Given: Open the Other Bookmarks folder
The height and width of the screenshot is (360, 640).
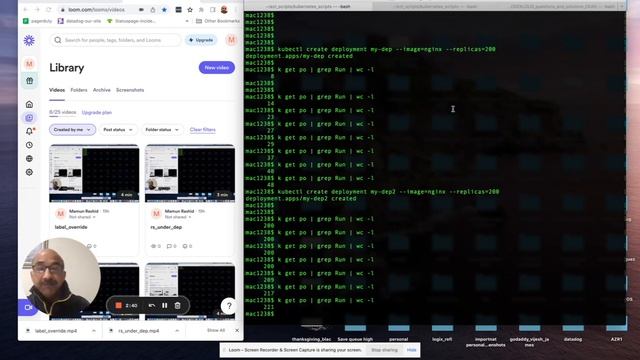Looking at the screenshot, I should coord(218,21).
